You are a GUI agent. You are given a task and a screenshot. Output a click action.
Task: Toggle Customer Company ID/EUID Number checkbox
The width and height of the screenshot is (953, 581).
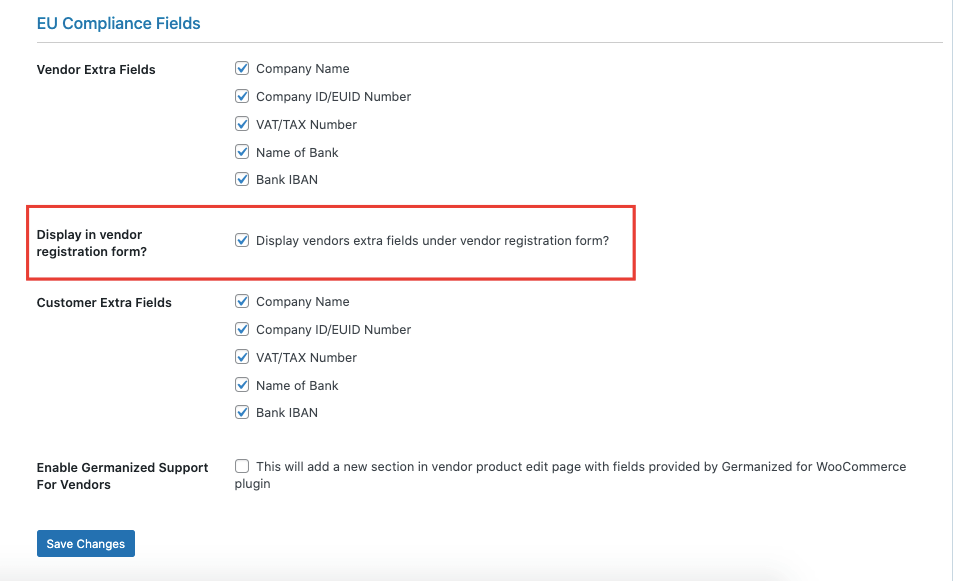coord(242,329)
